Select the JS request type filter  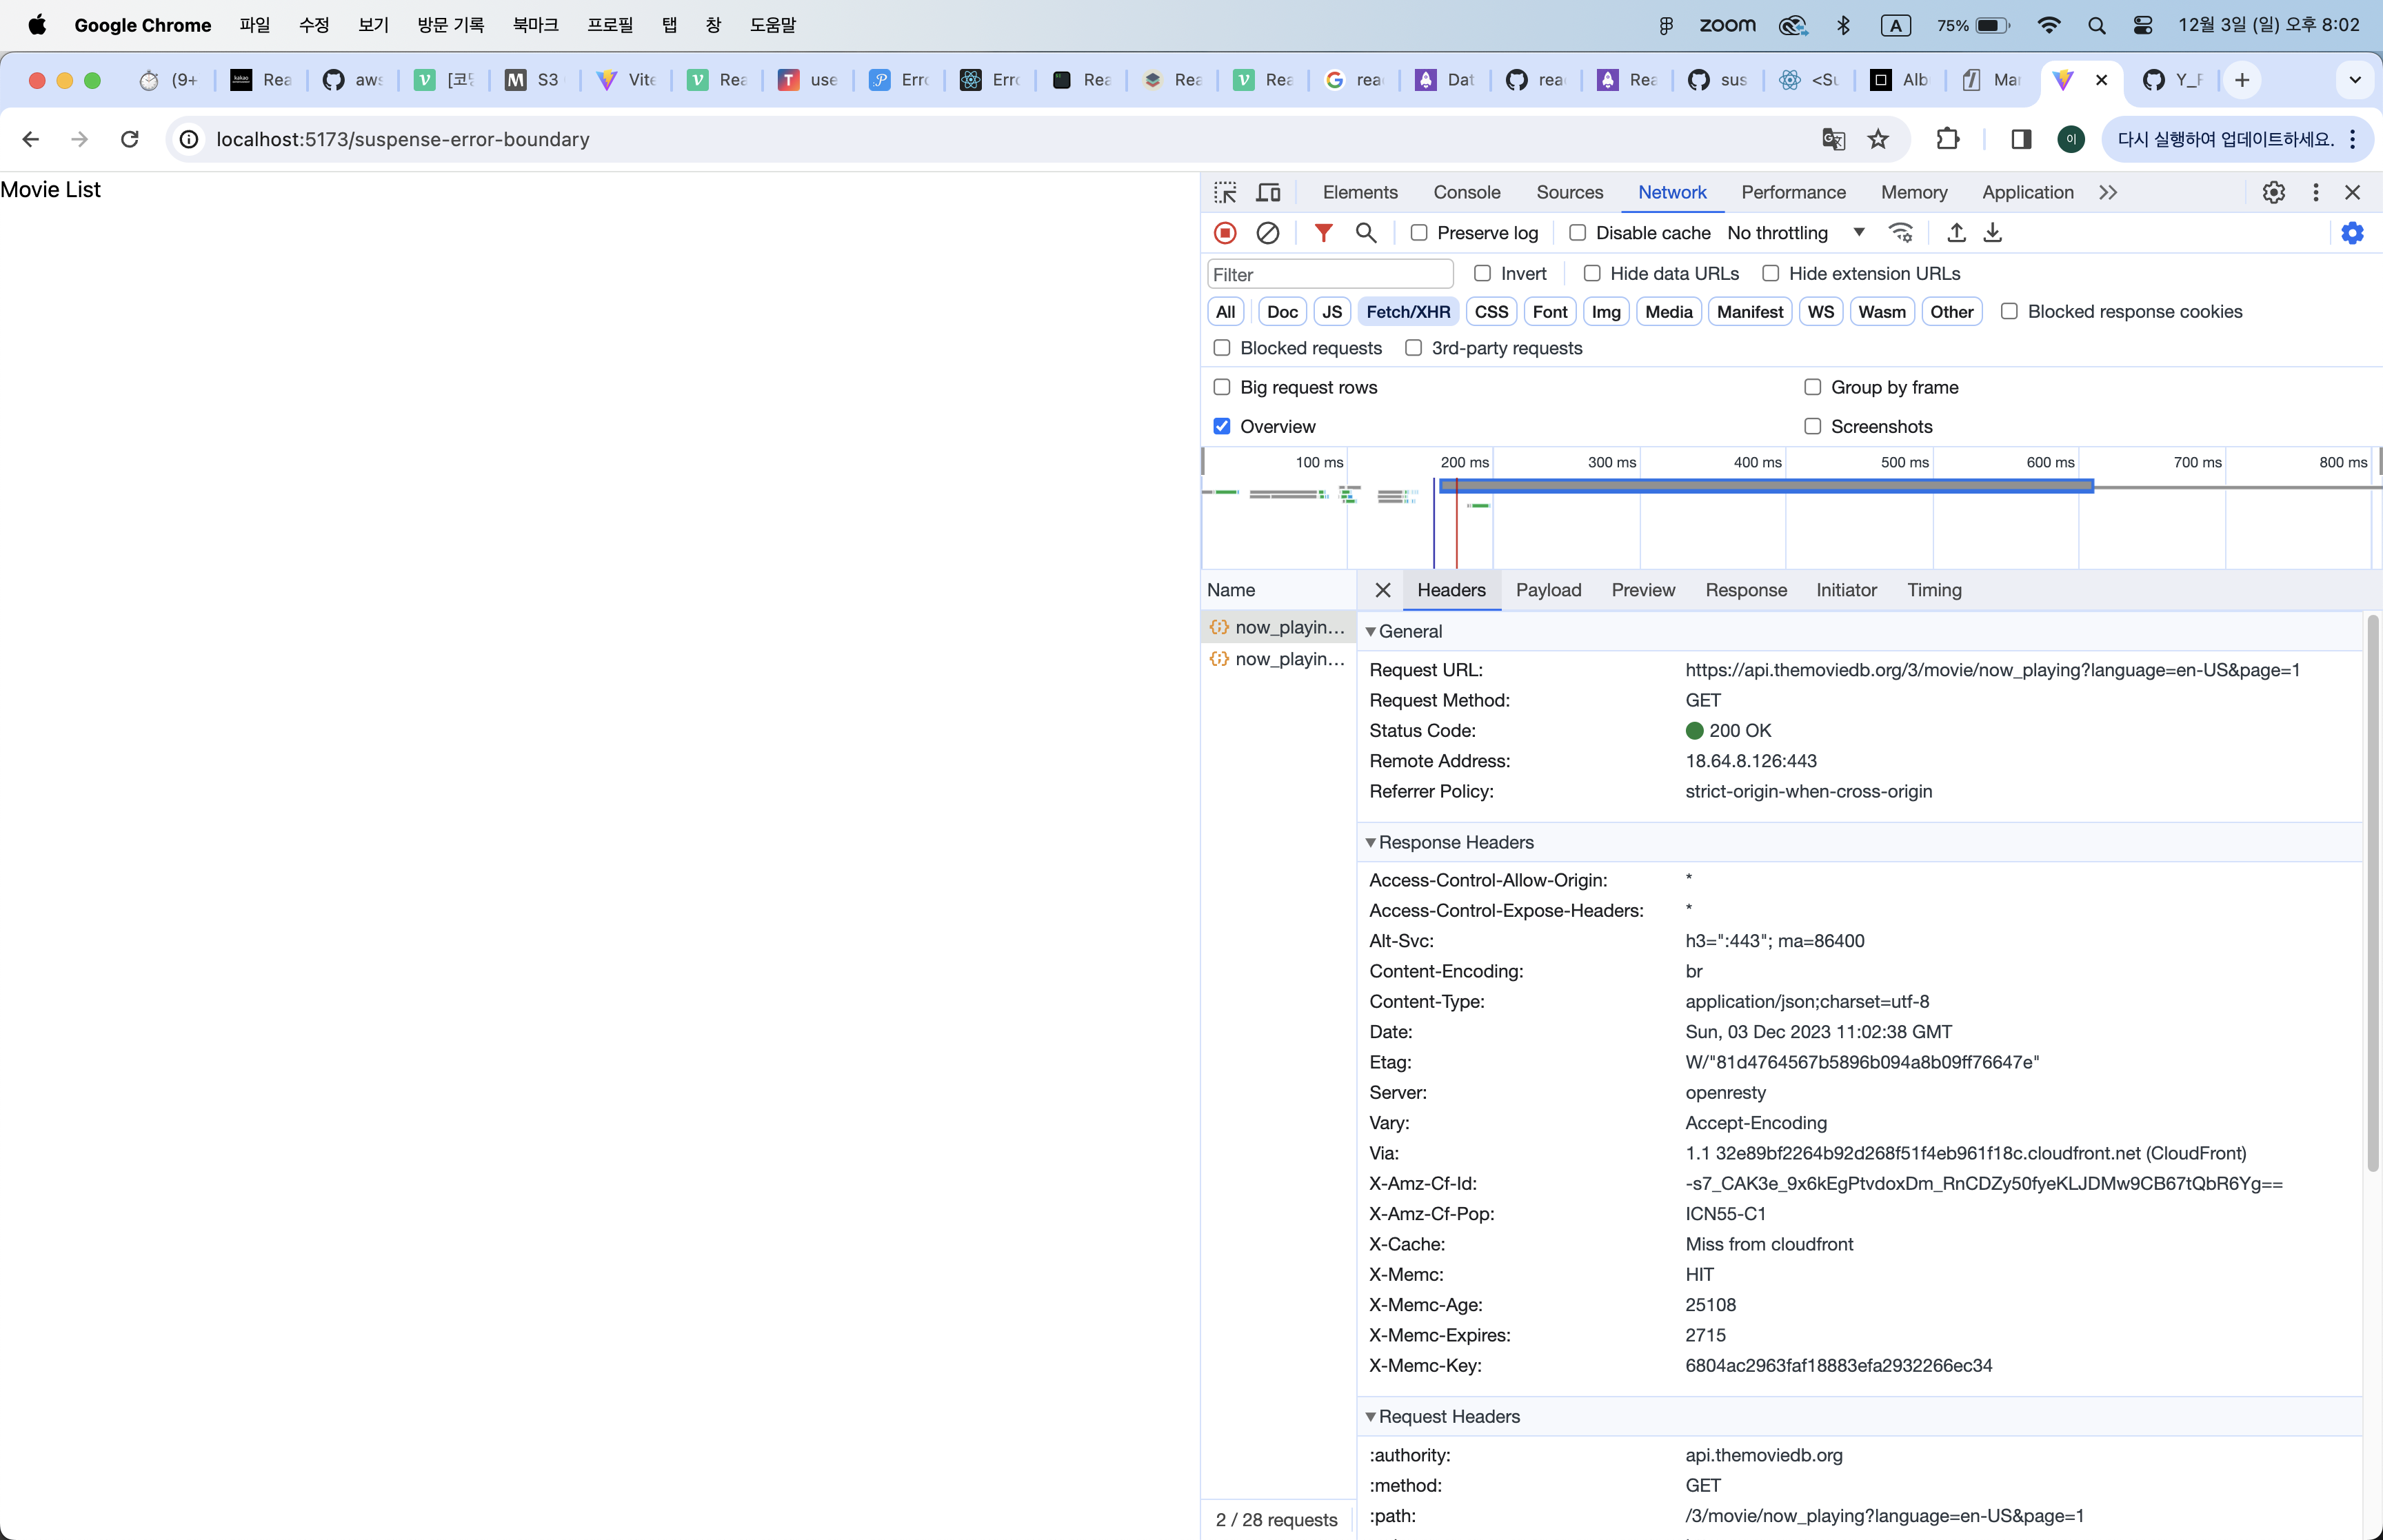pos(1331,312)
